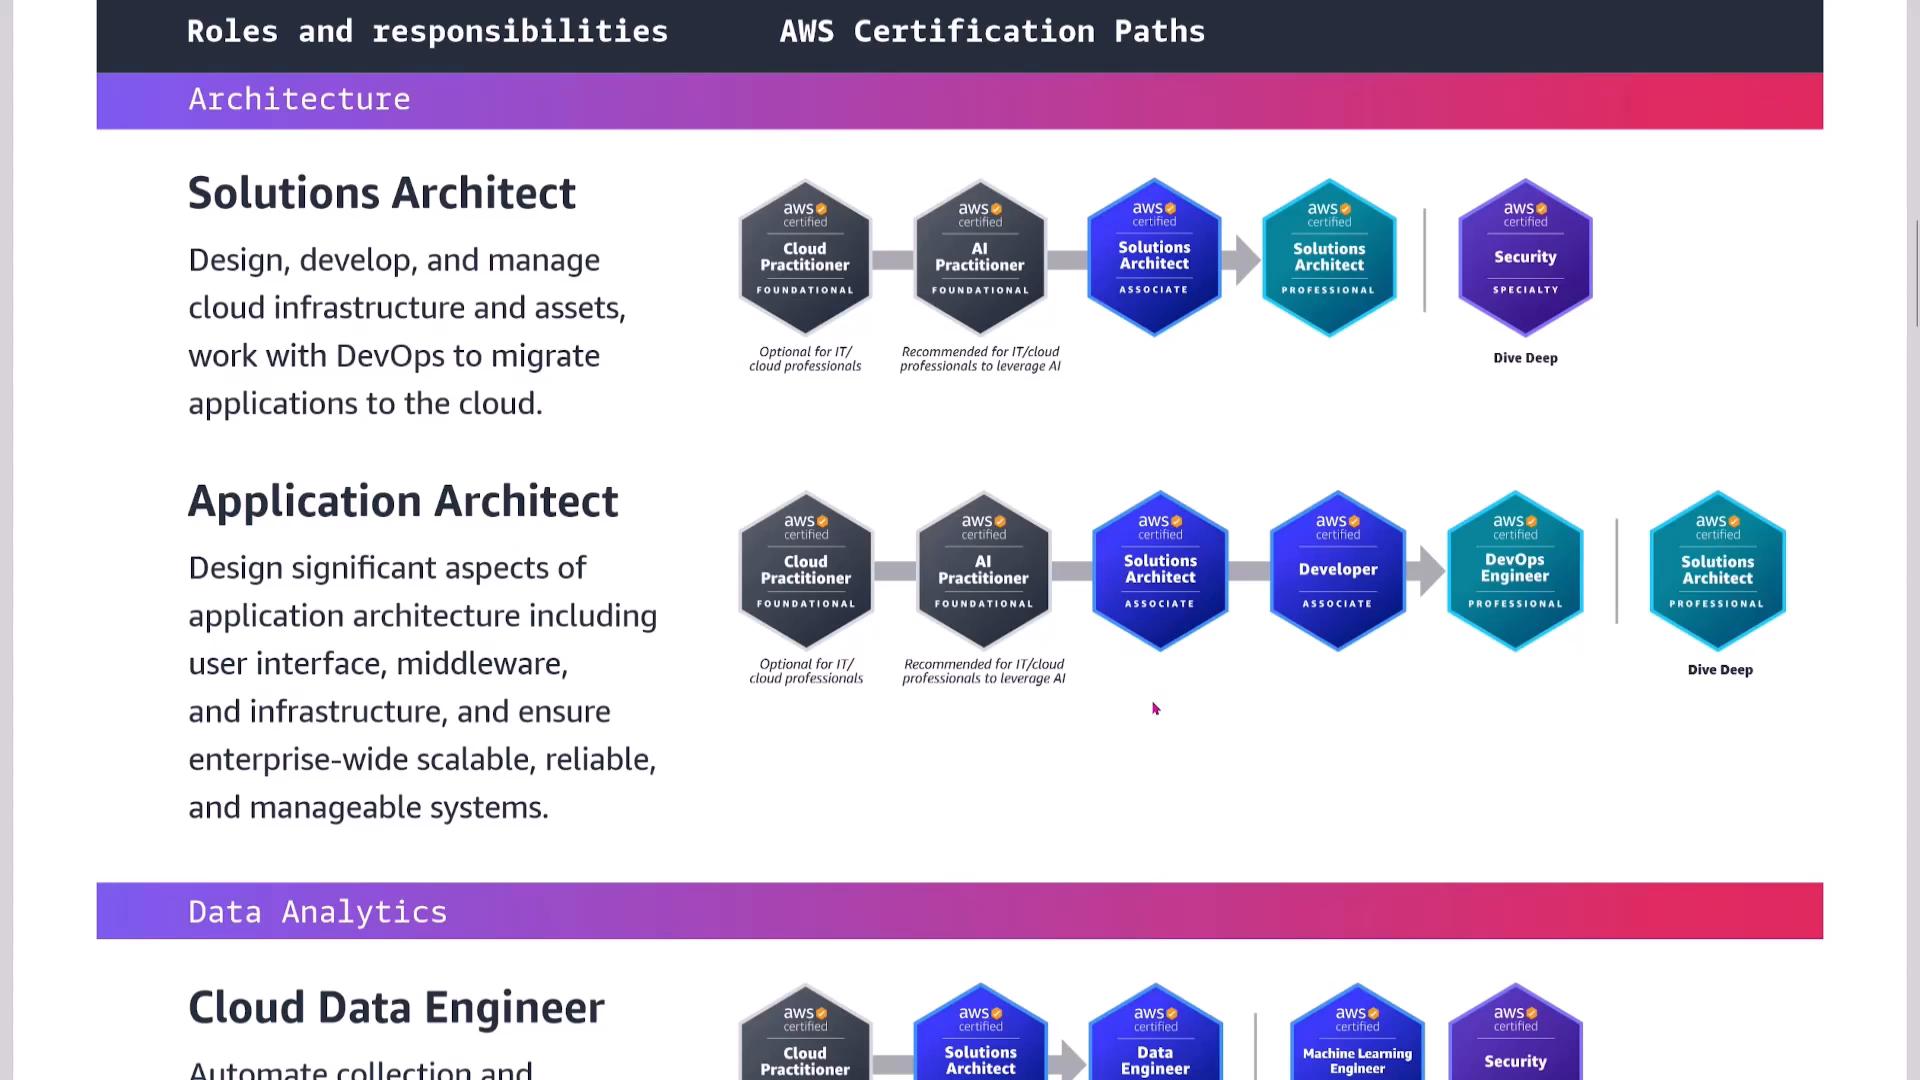Click Dive Deep label under Security badge
The image size is (1920, 1080).
pyautogui.click(x=1525, y=358)
